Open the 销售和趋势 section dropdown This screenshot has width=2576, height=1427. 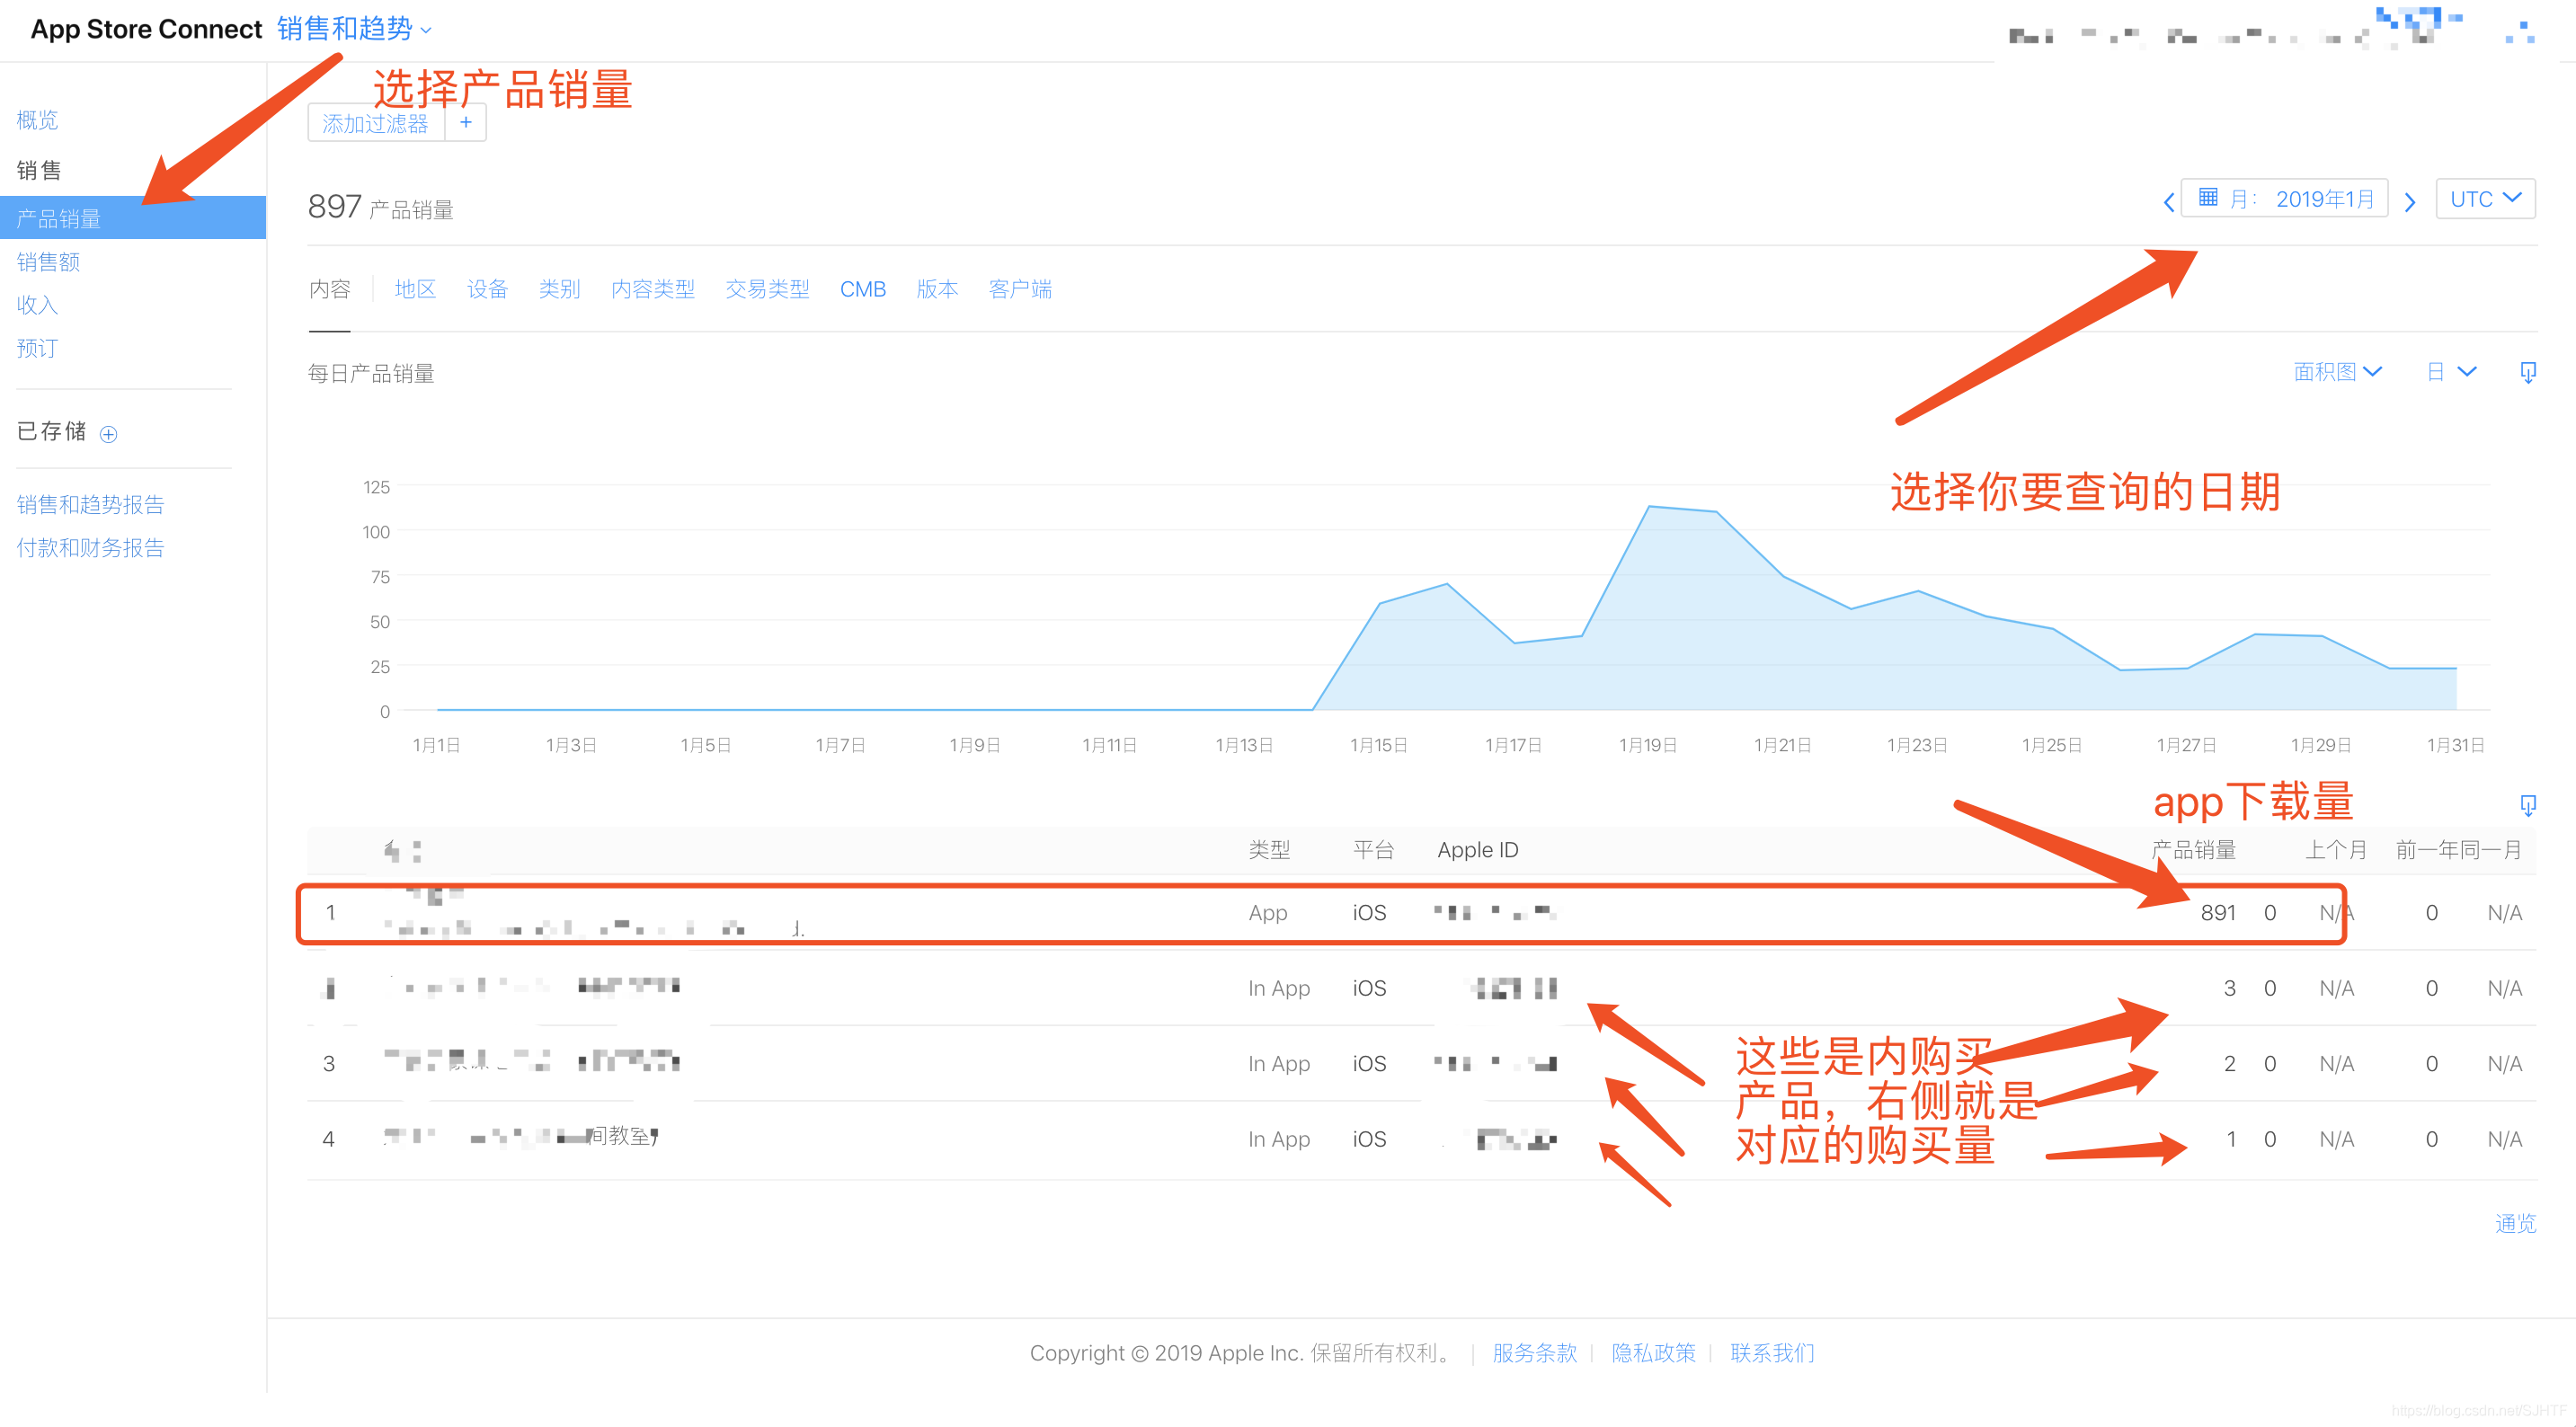[354, 29]
